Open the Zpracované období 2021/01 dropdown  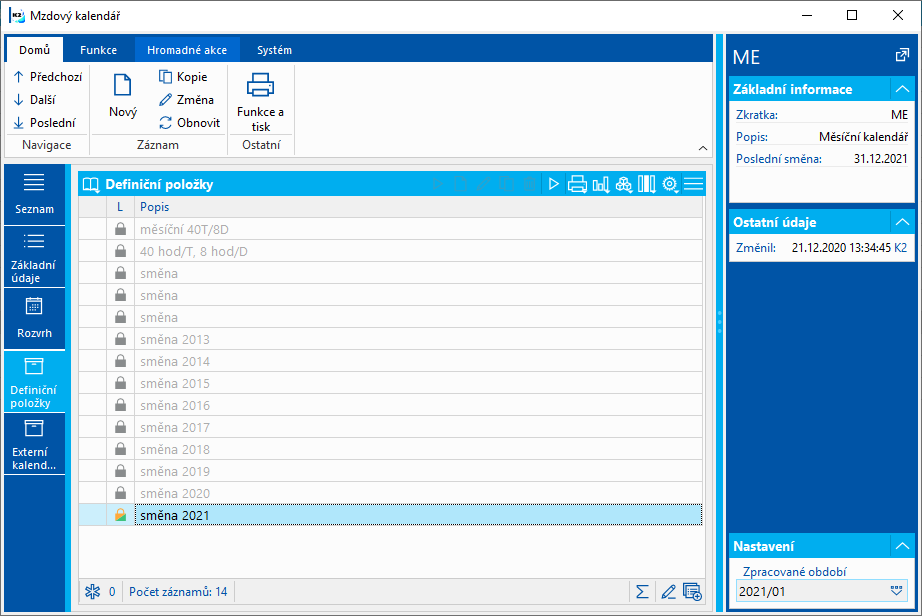pyautogui.click(x=896, y=591)
